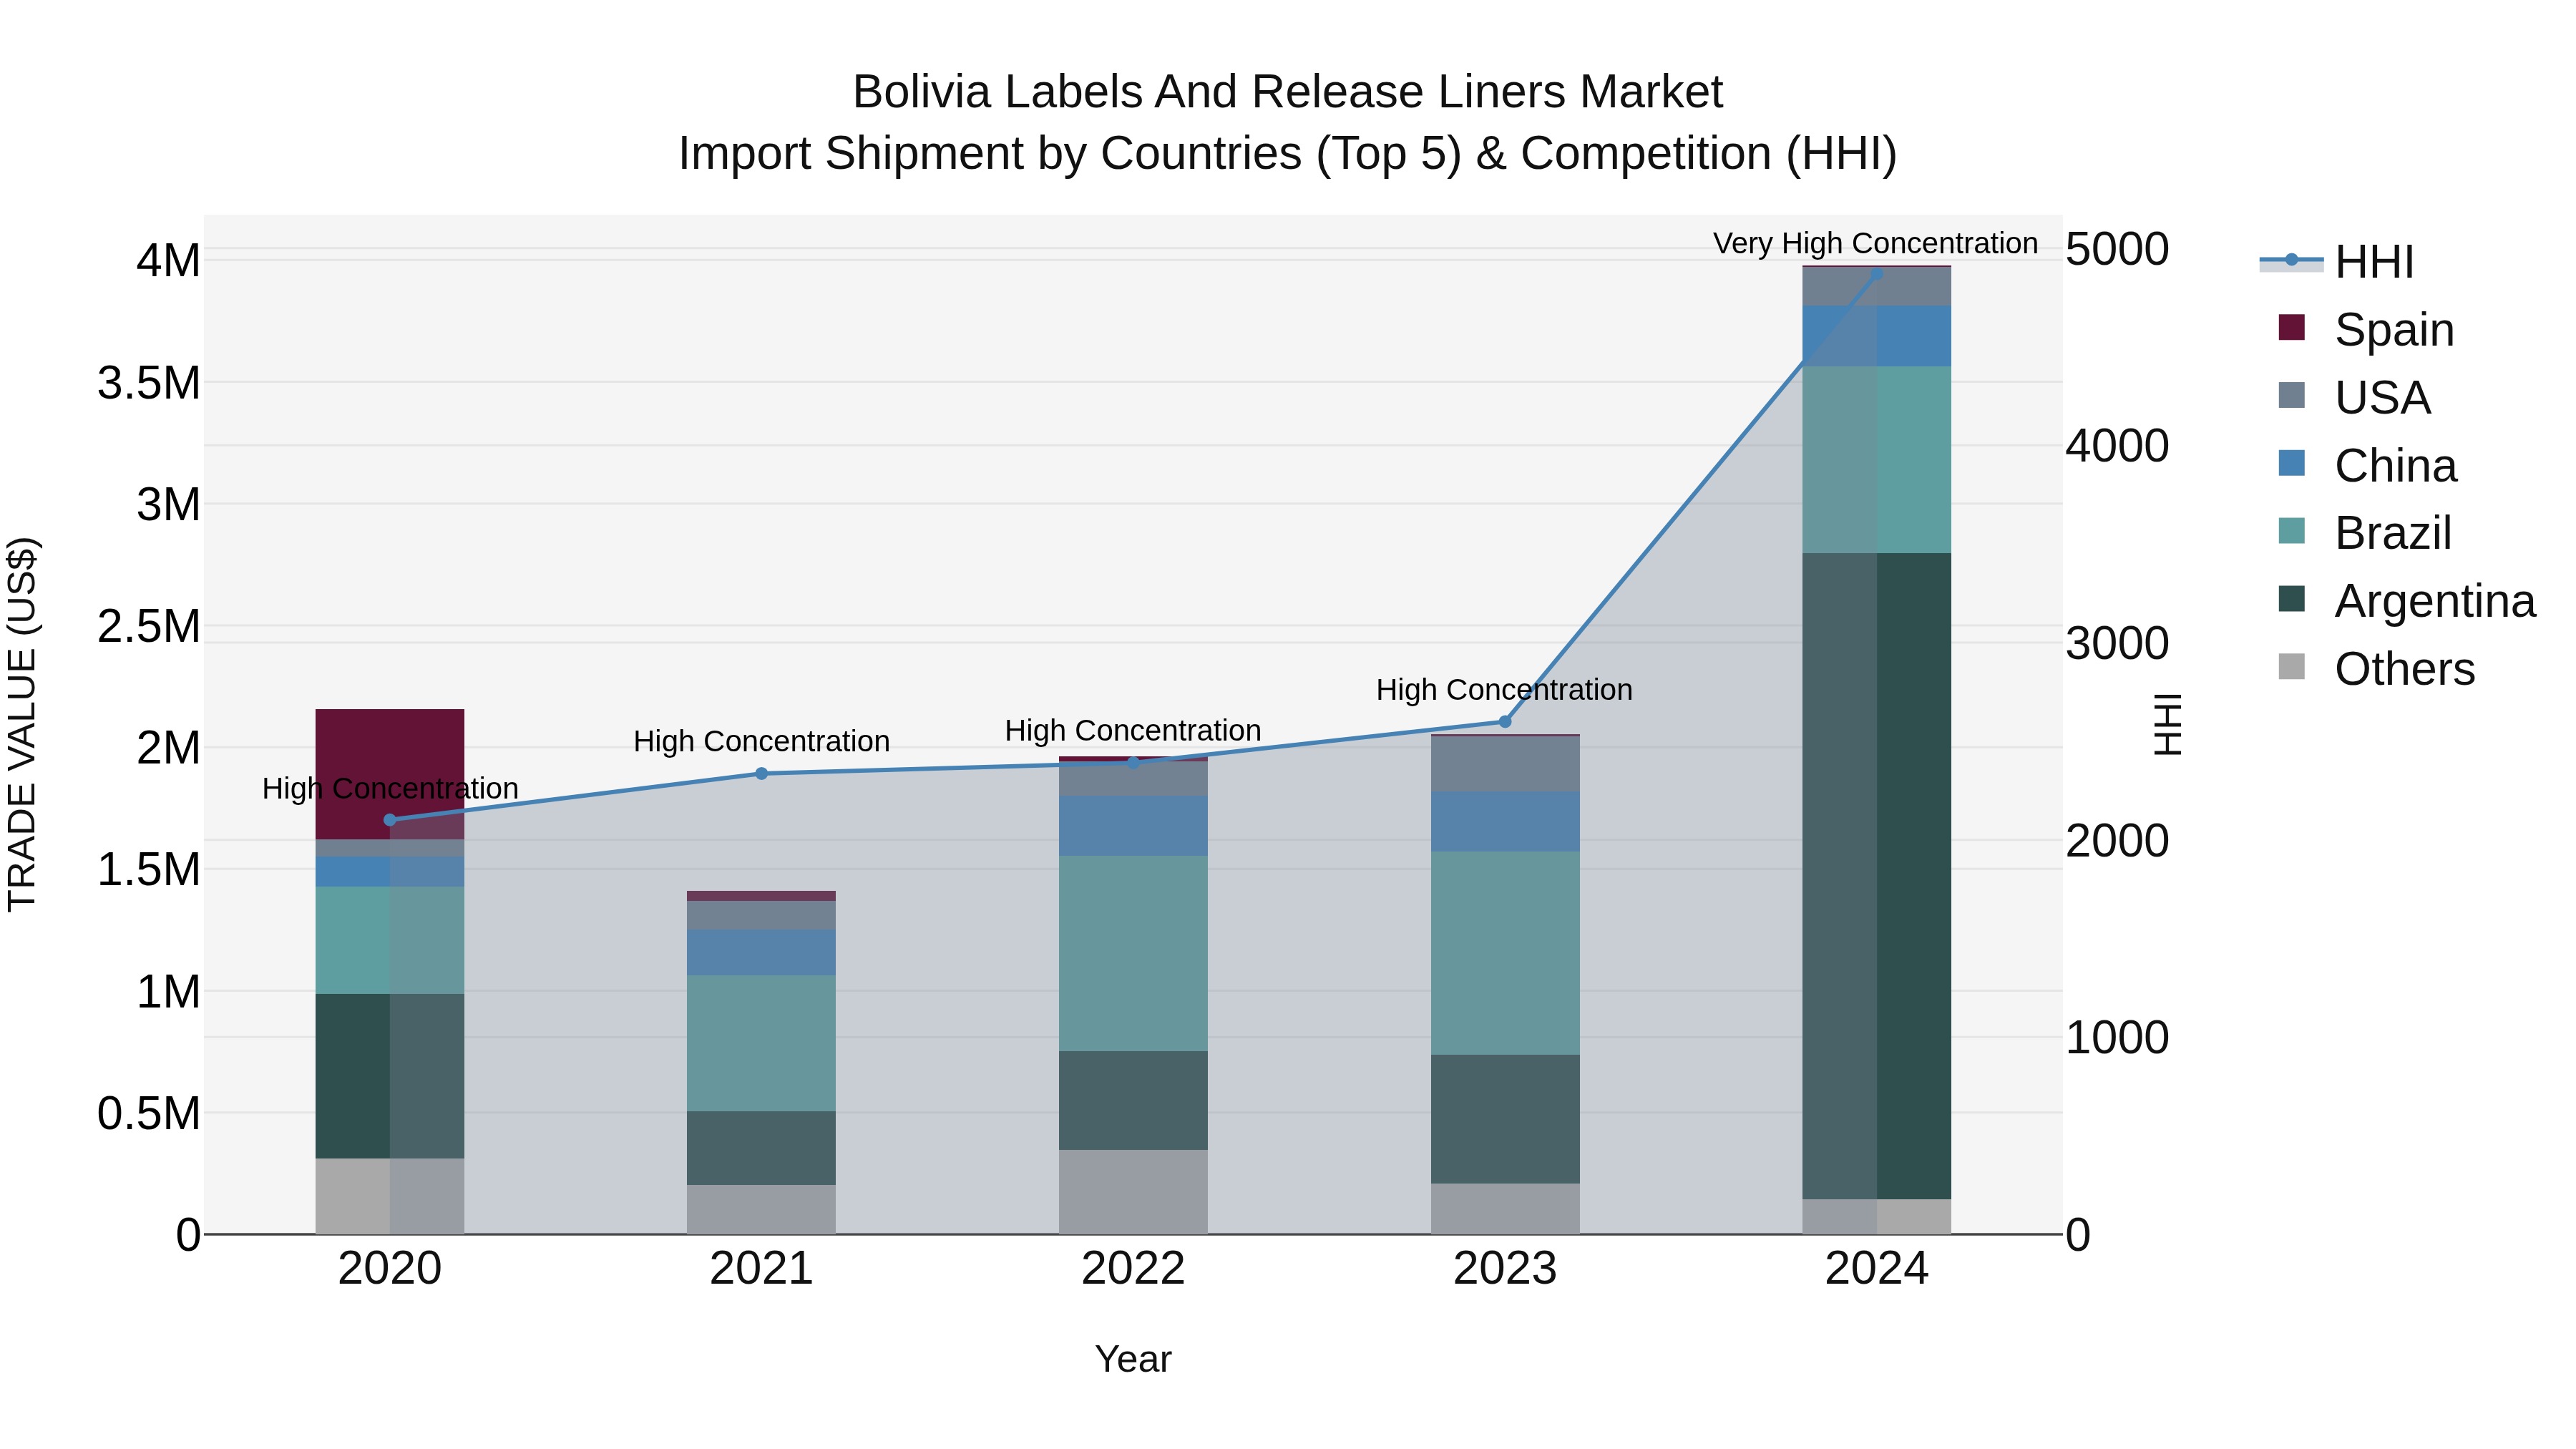Image resolution: width=2576 pixels, height=1449 pixels.
Task: Click the China blue legend swatch
Action: coord(2291,463)
